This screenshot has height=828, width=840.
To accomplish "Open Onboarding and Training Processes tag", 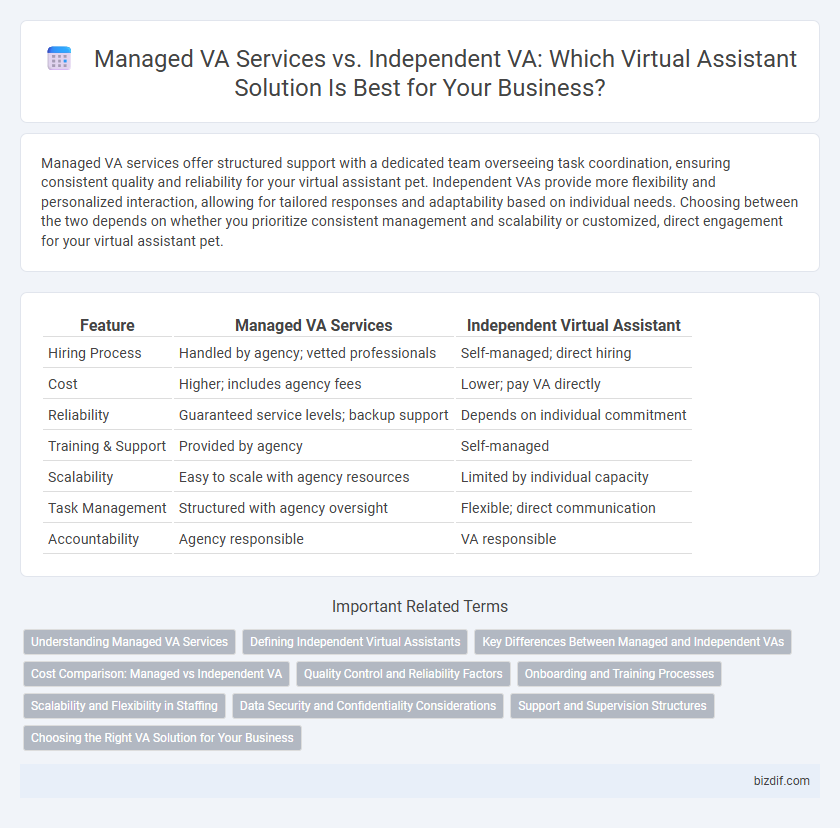I will pos(619,674).
